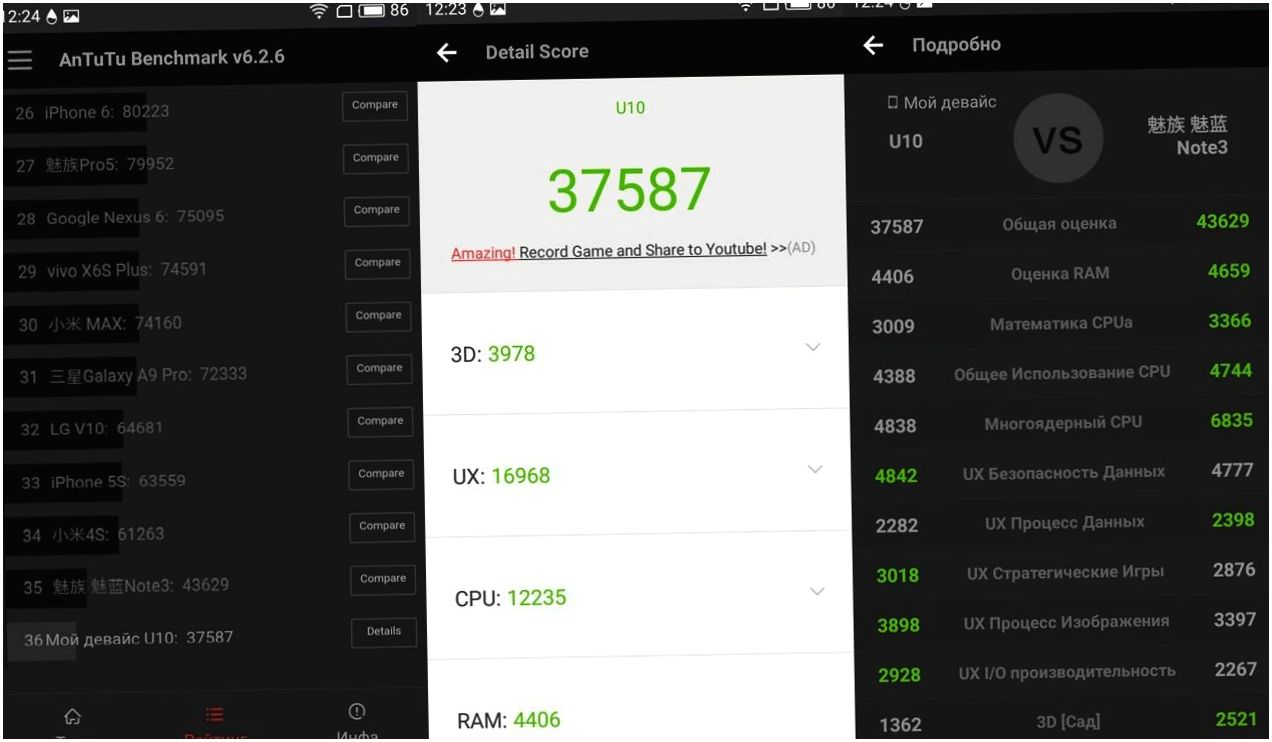Tap Общее Использование CPU row
The width and height of the screenshot is (1272, 742).
coord(1059,372)
